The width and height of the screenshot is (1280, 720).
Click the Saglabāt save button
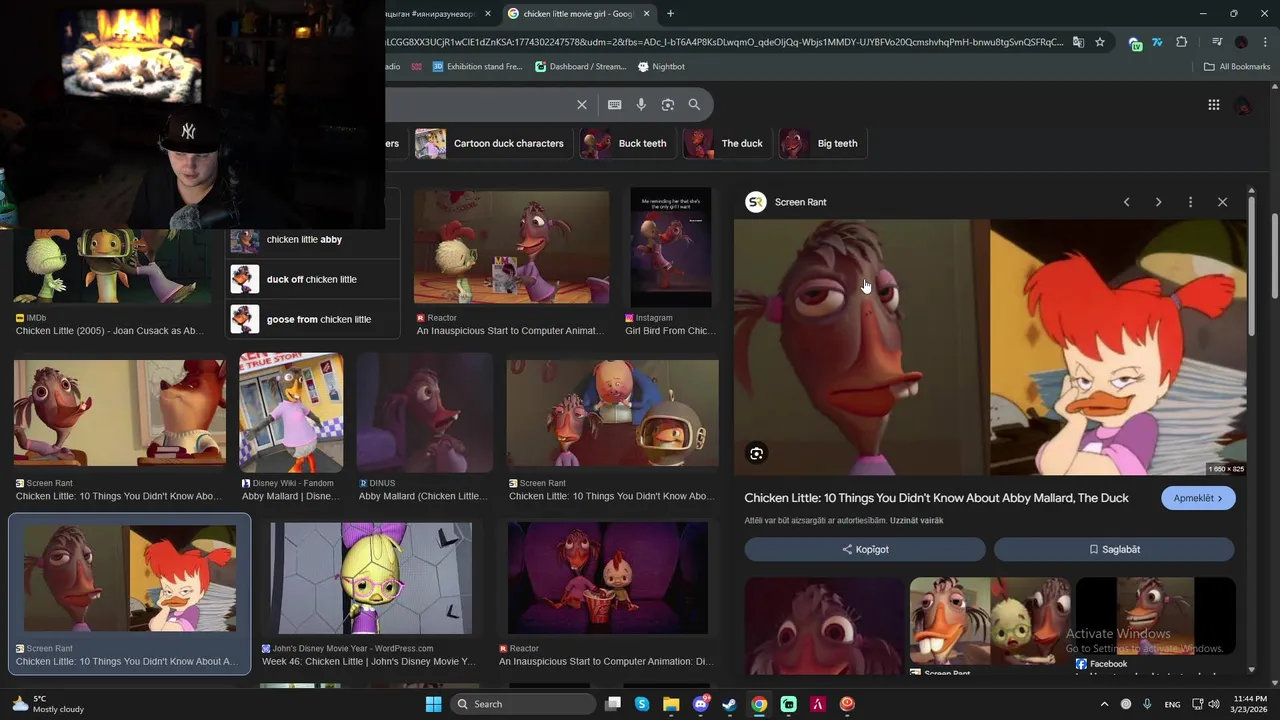(1114, 549)
